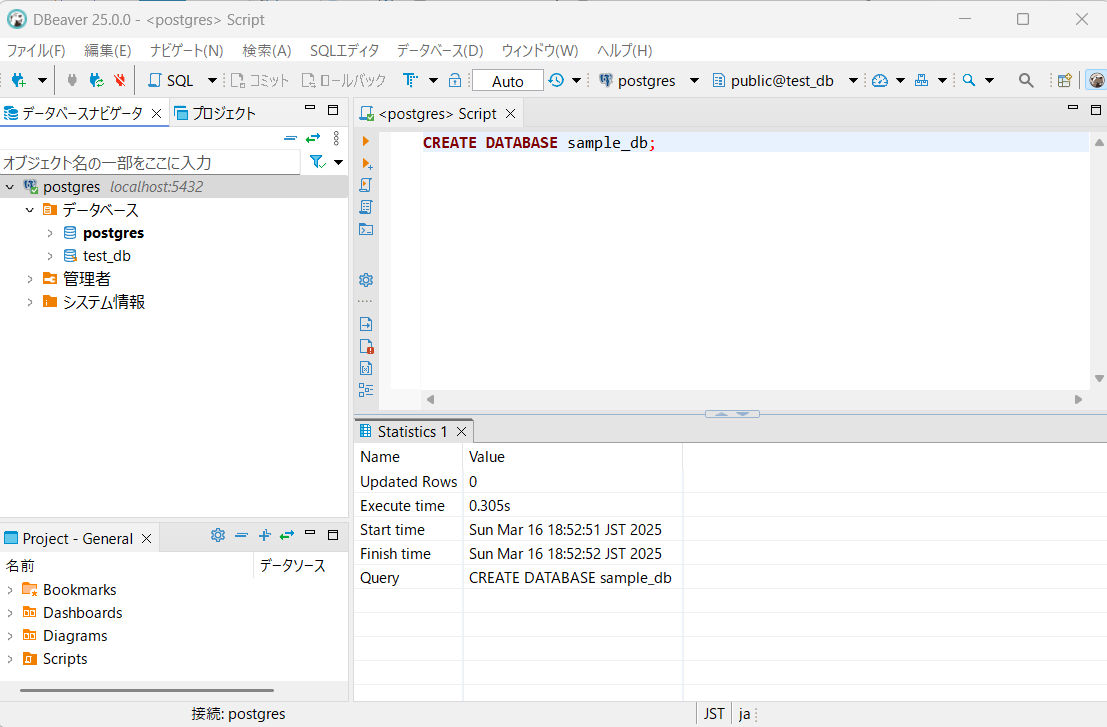
Task: Open the public@test_db schema dropdown
Action: [x=853, y=81]
